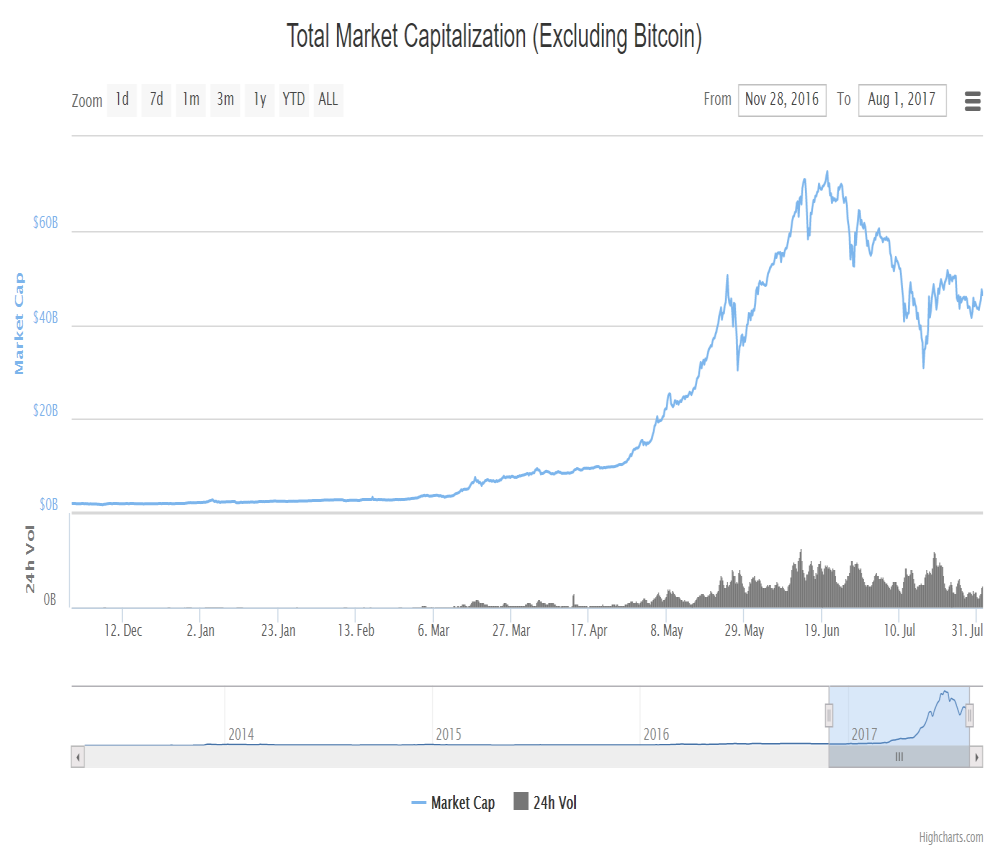Click the 2016 label in navigator
The height and width of the screenshot is (852, 998).
click(656, 734)
